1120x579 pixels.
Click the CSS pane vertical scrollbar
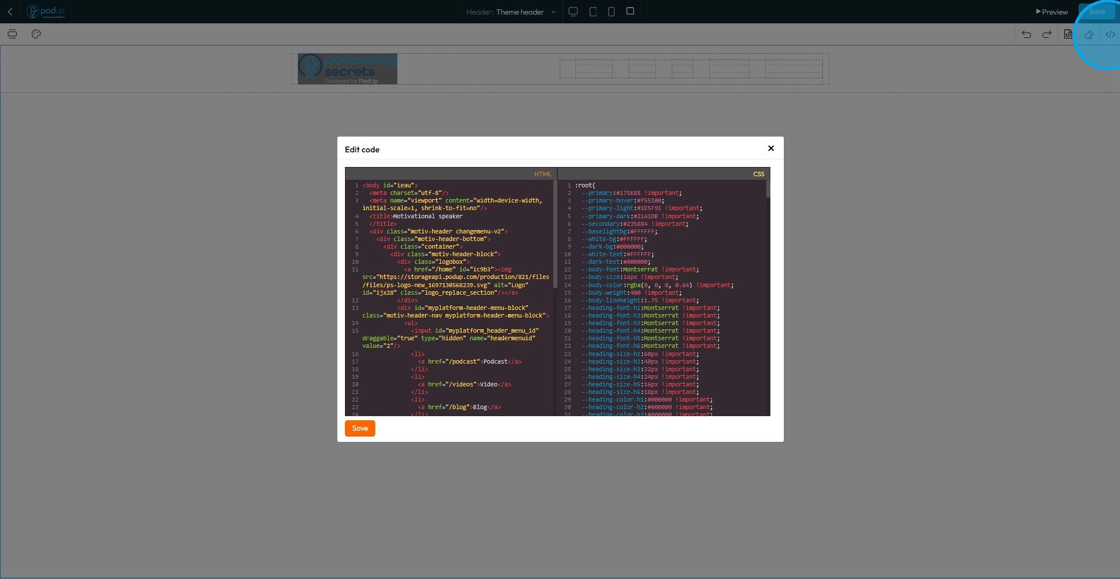click(x=768, y=190)
